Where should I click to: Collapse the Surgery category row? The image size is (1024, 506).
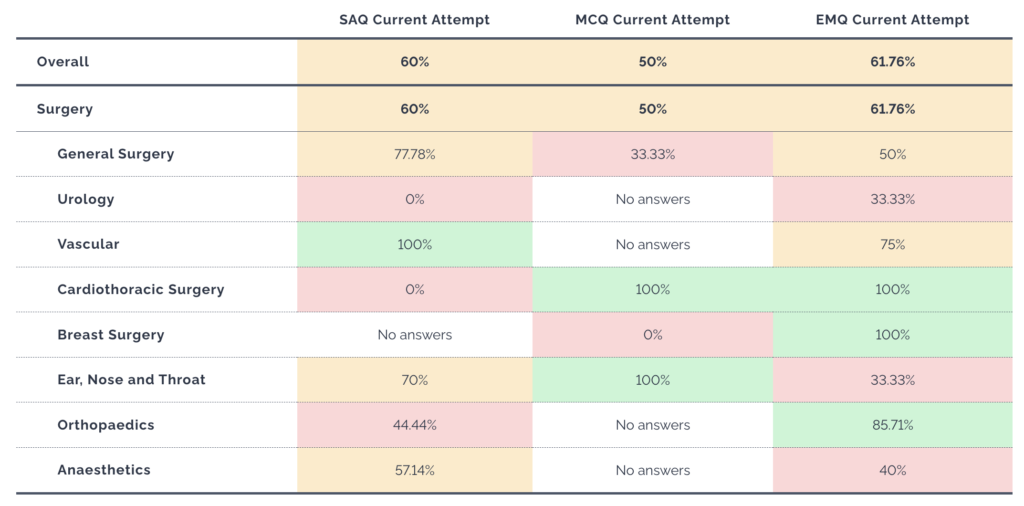64,109
